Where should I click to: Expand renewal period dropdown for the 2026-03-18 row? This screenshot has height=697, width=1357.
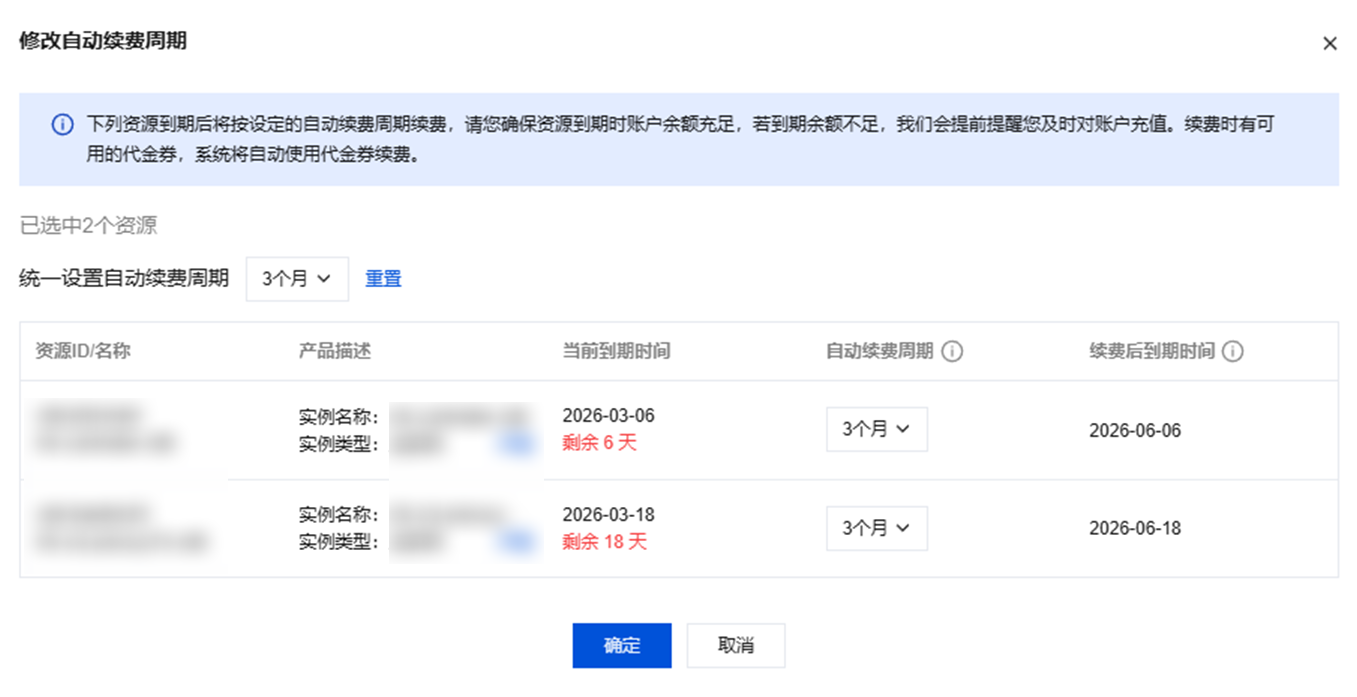coord(876,528)
